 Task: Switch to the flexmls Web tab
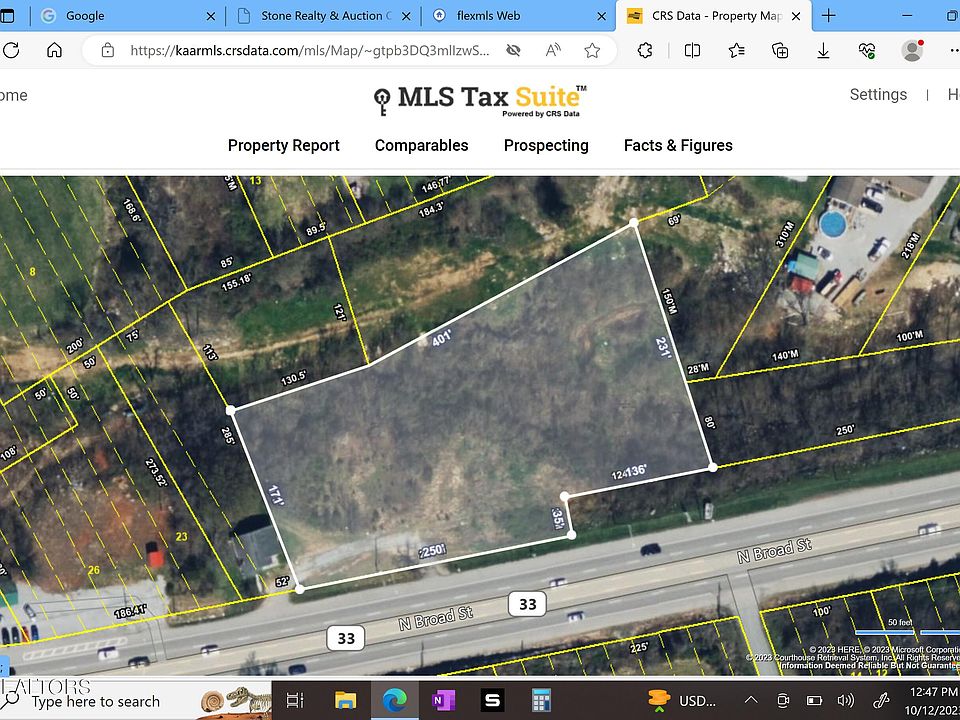[x=519, y=16]
